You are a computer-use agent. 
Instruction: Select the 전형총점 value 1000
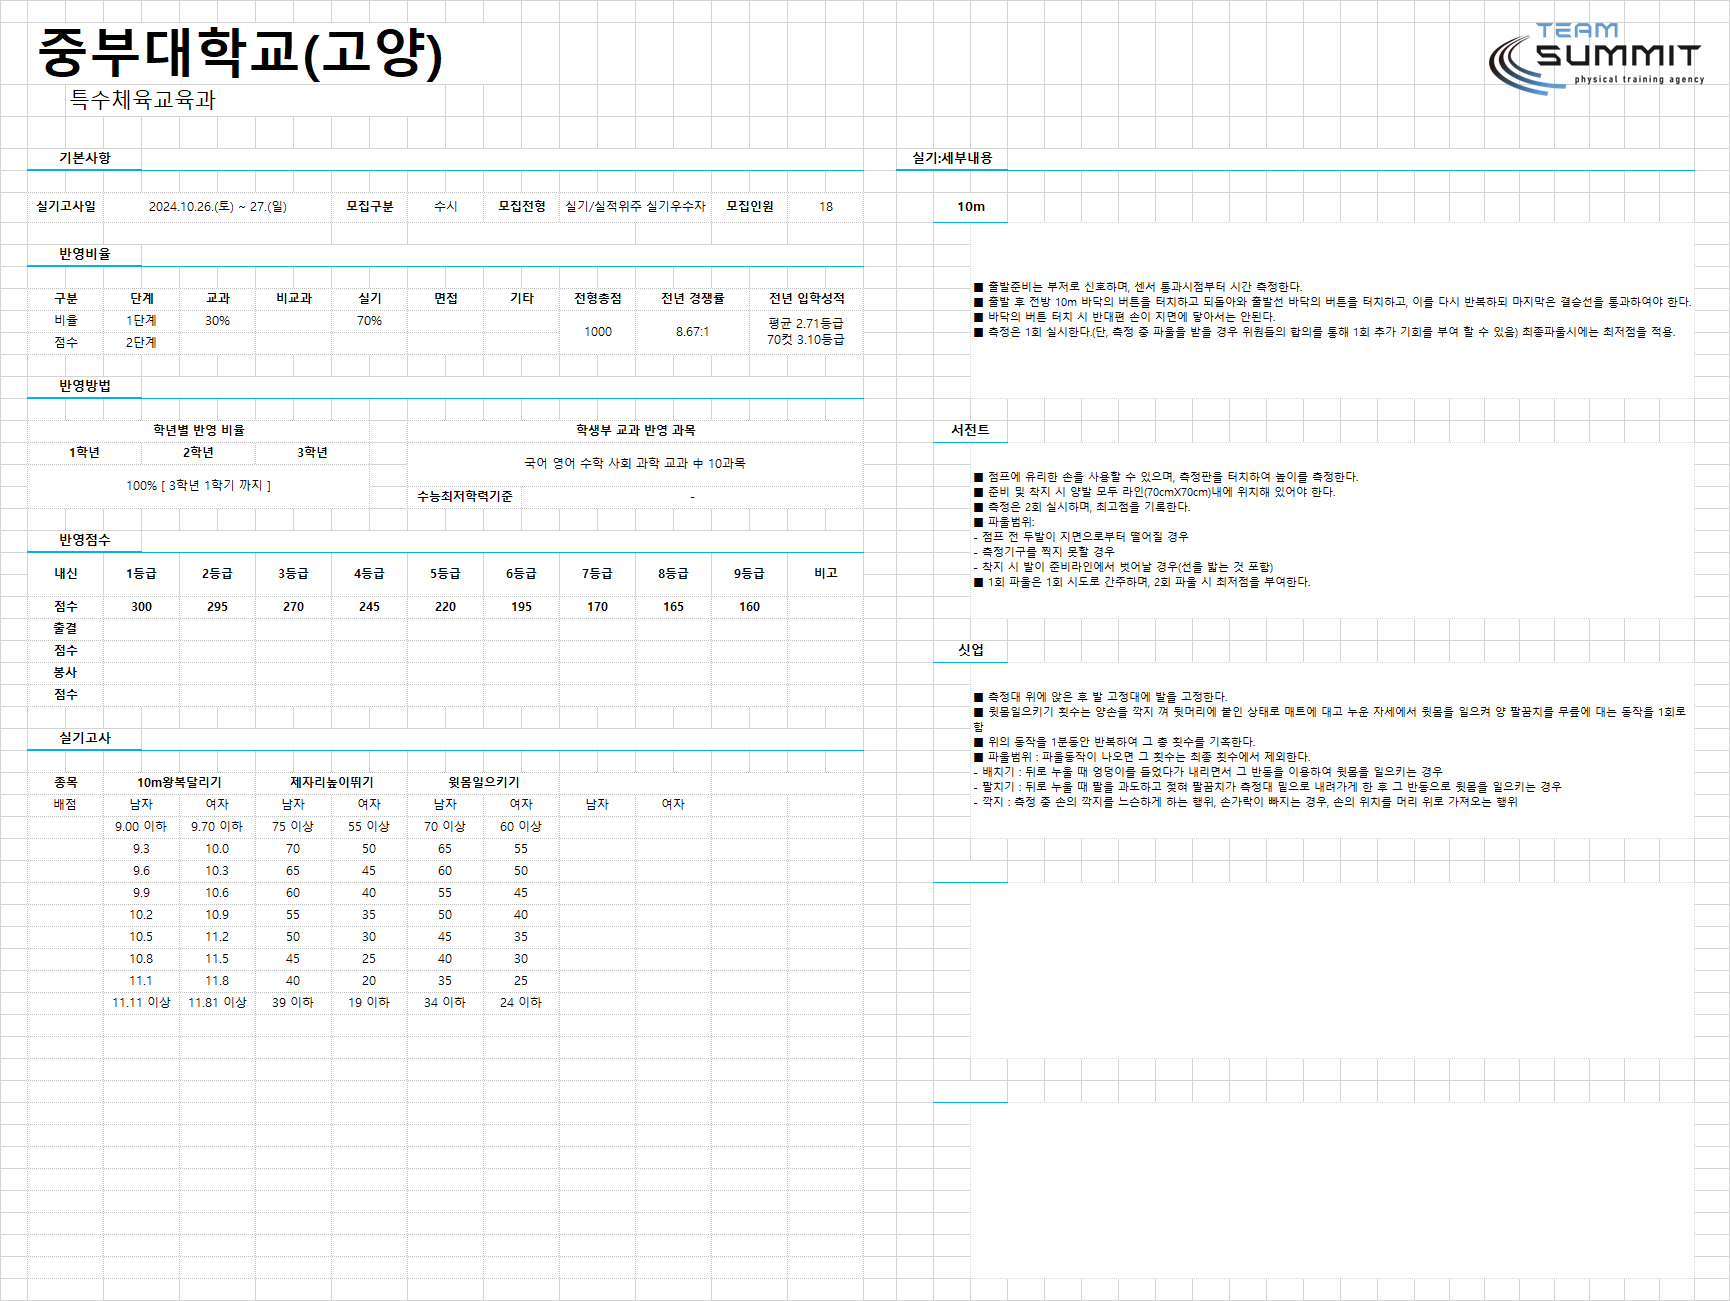coord(598,331)
